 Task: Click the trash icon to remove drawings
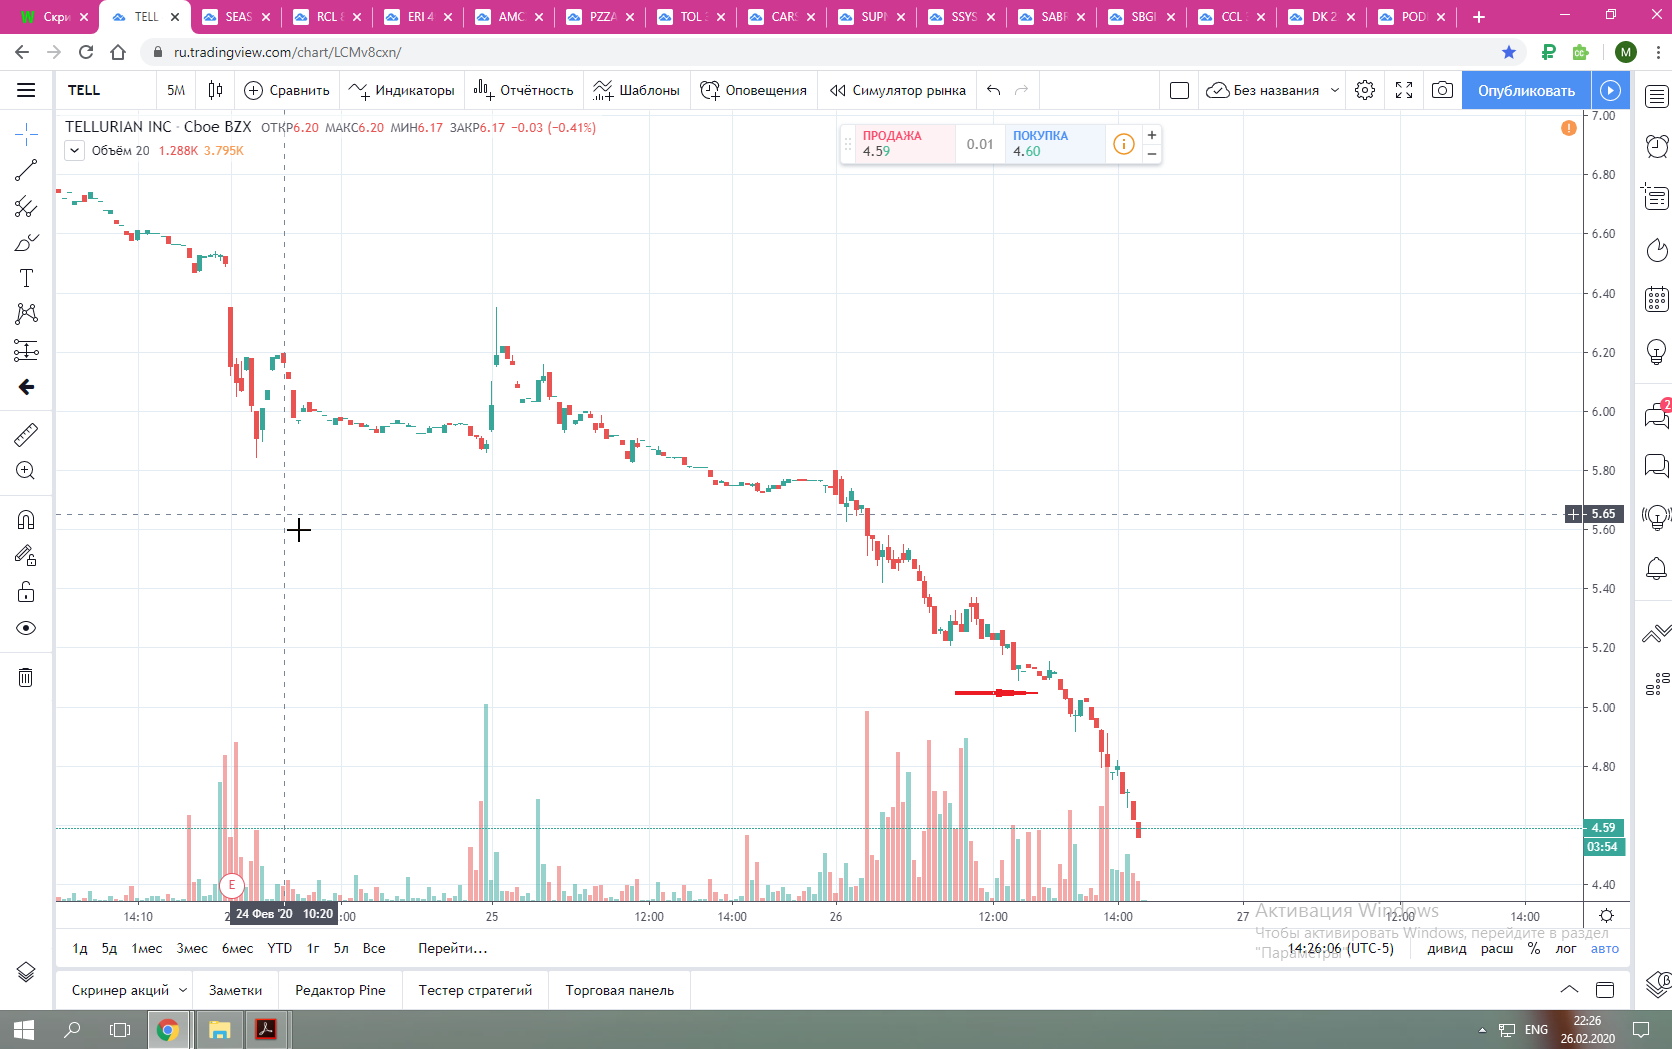pos(26,678)
